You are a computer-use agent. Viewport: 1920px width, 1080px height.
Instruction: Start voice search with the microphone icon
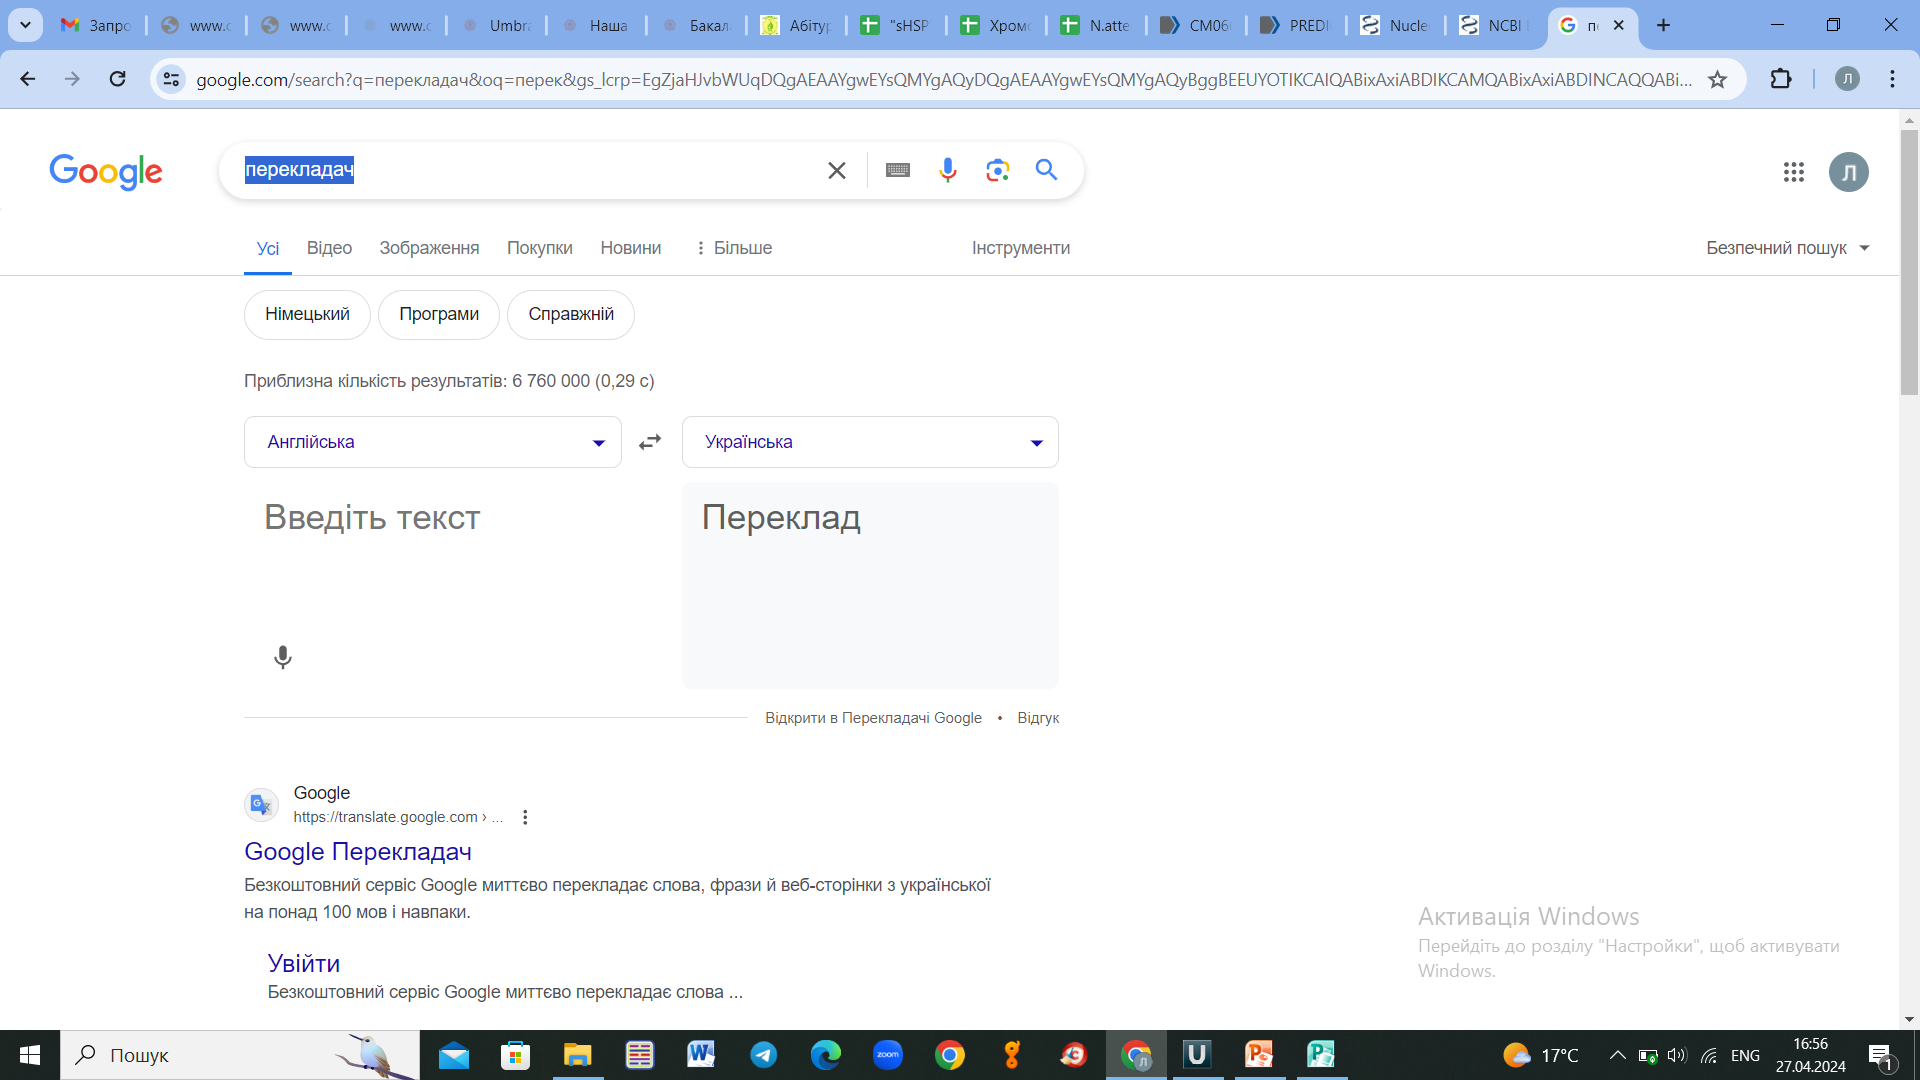pos(948,171)
